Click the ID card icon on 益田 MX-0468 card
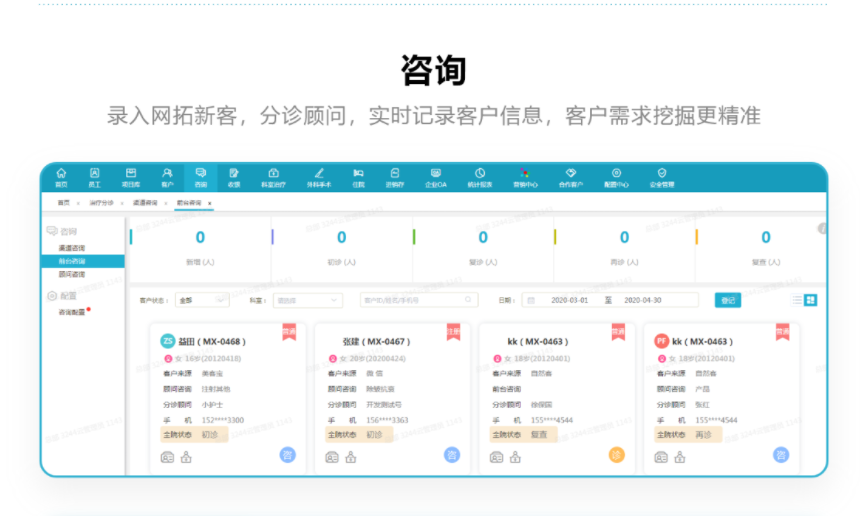Screen dimensions: 860x516 pos(167,457)
